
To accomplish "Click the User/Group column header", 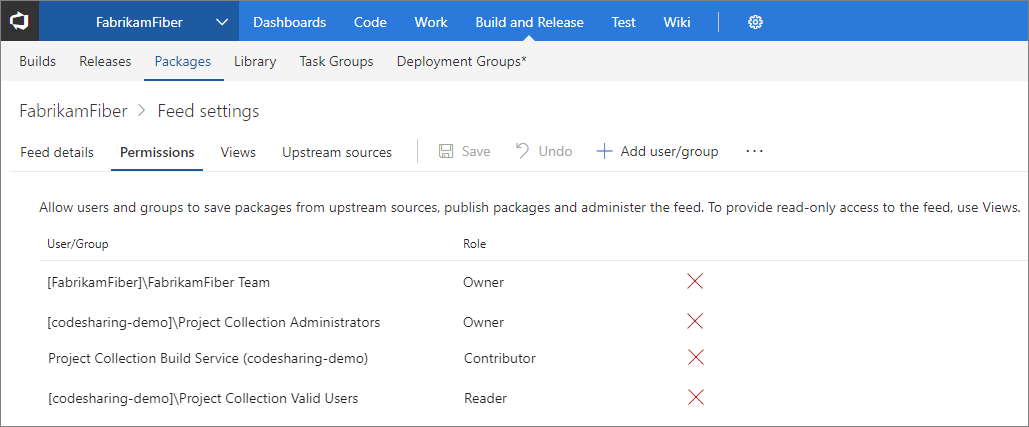I will click(x=77, y=244).
